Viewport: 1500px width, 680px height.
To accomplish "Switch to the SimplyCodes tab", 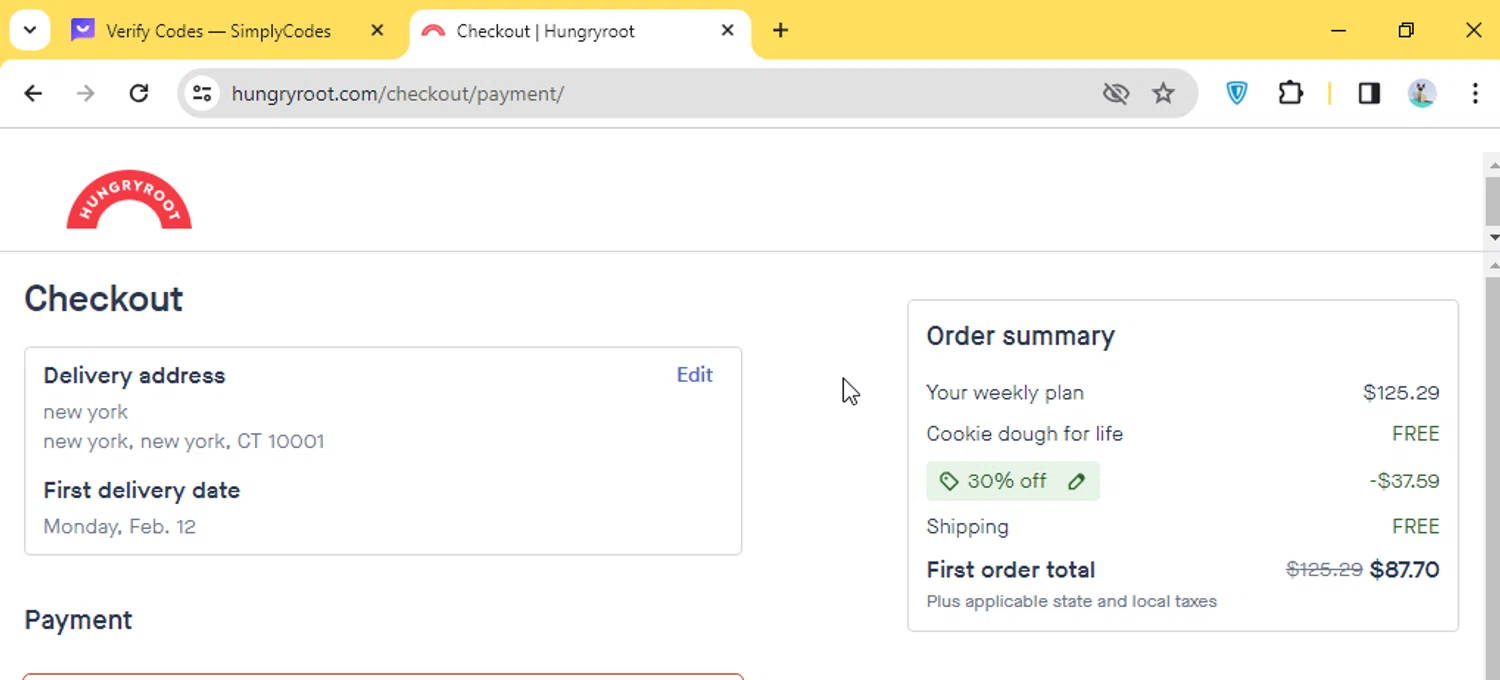I will (215, 31).
